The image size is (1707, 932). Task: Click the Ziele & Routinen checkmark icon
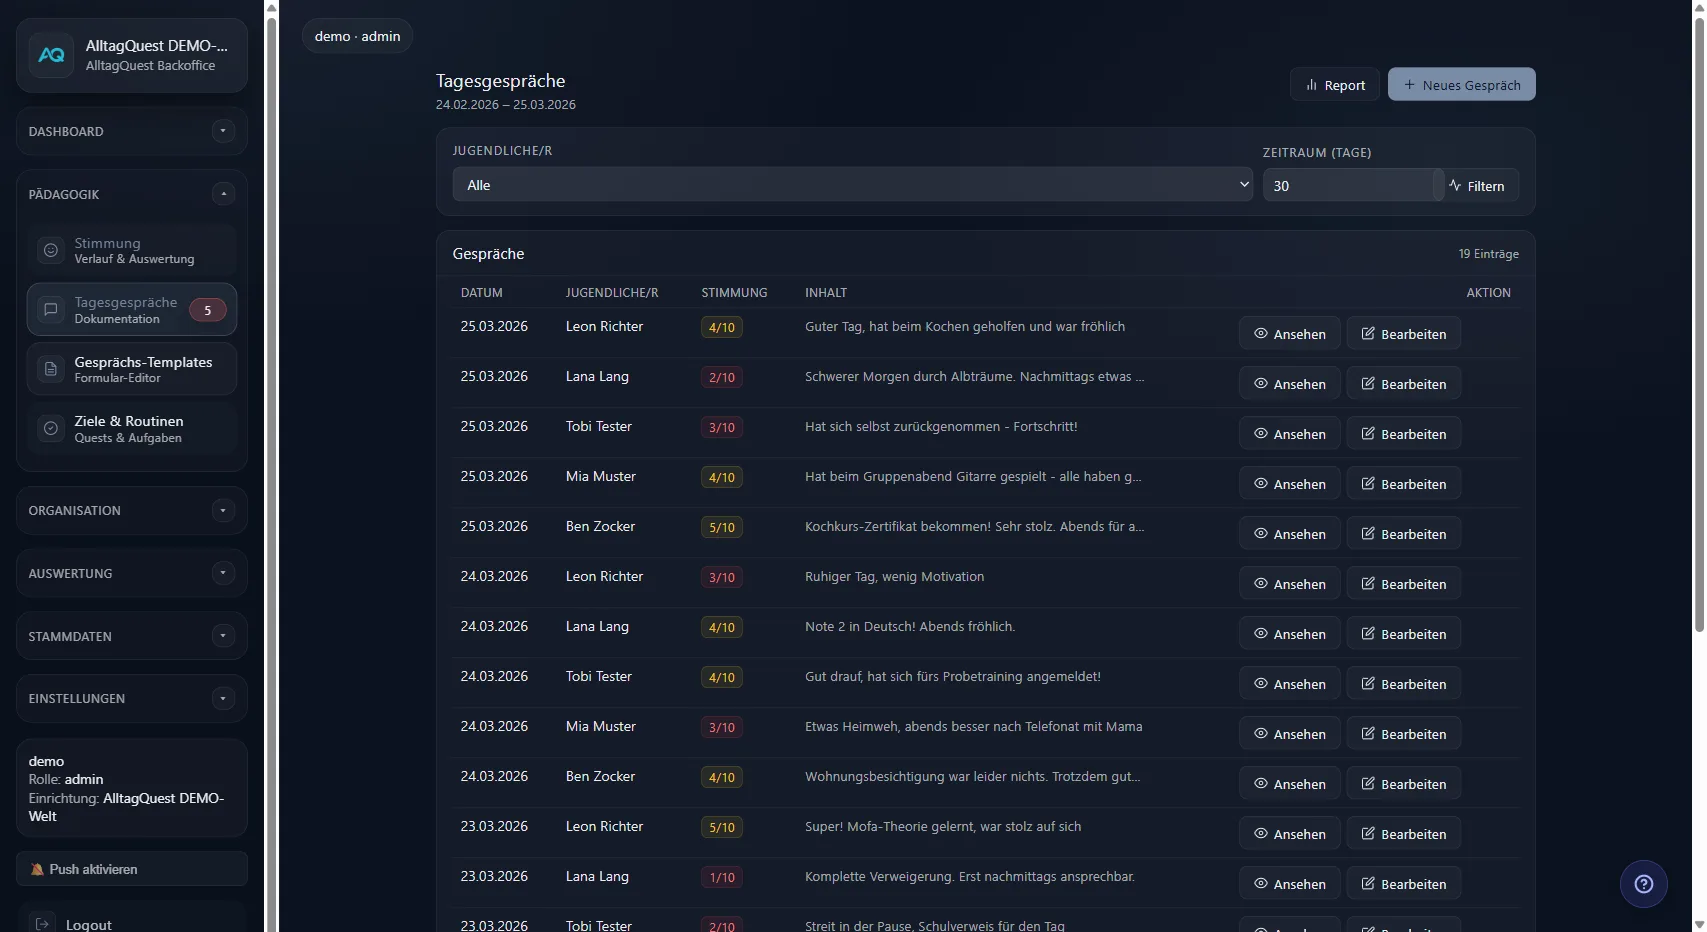pyautogui.click(x=51, y=429)
